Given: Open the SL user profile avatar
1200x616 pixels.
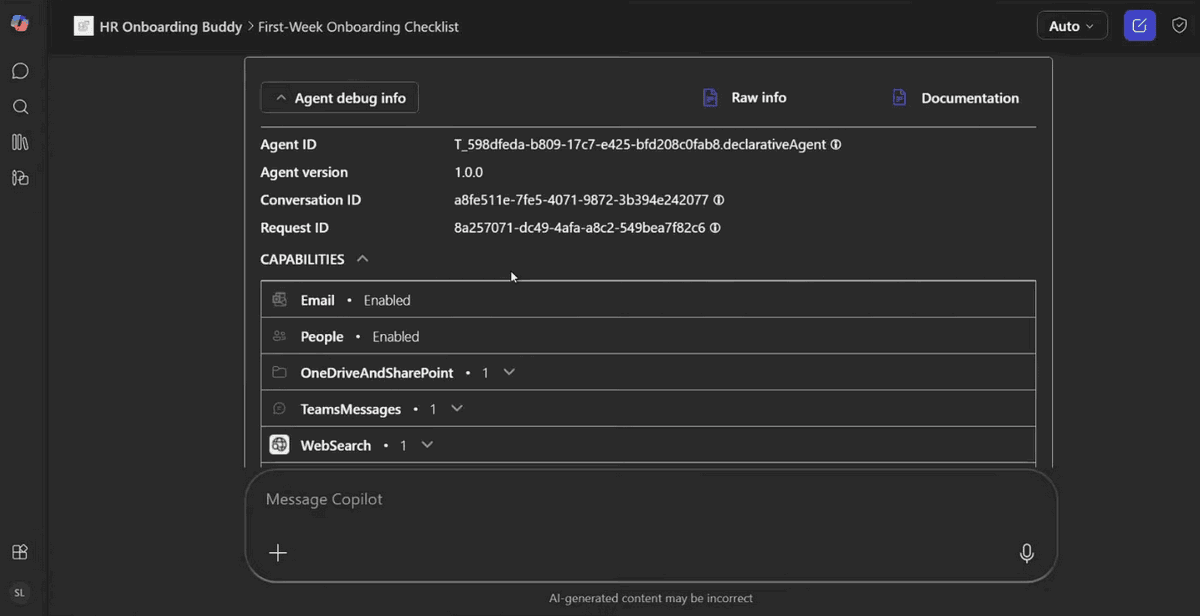Looking at the screenshot, I should (x=20, y=593).
